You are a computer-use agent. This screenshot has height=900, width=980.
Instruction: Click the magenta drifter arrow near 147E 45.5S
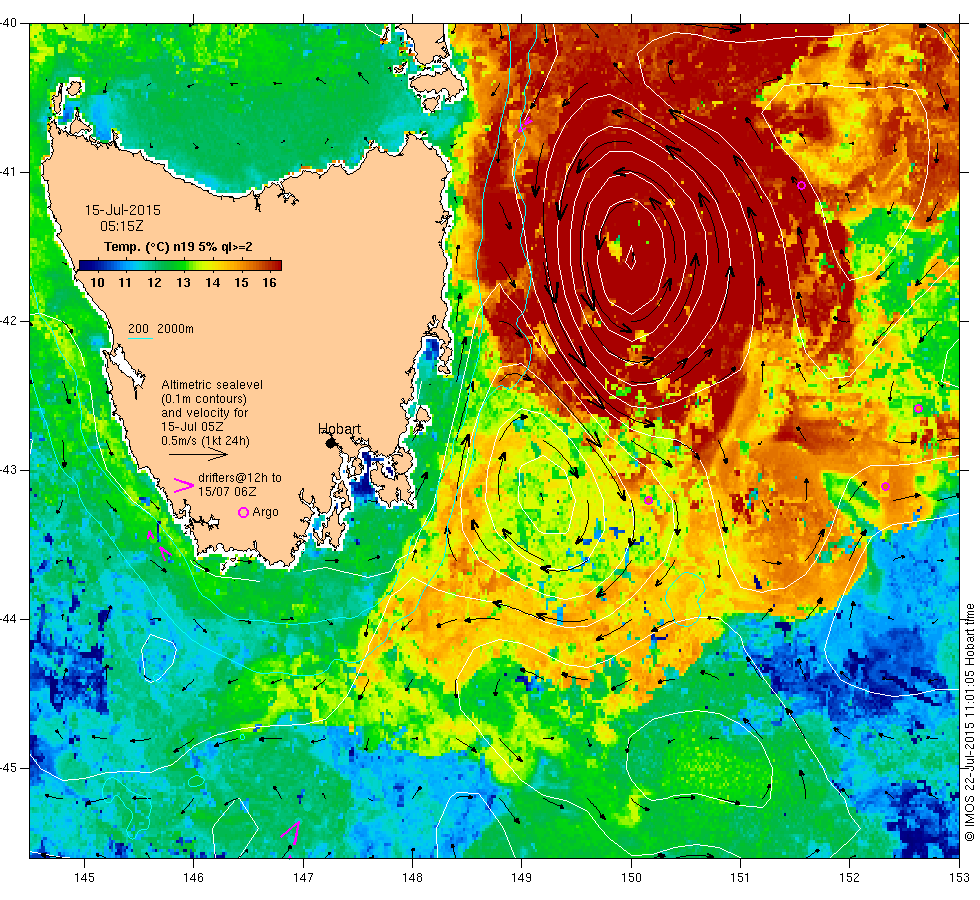(x=291, y=832)
